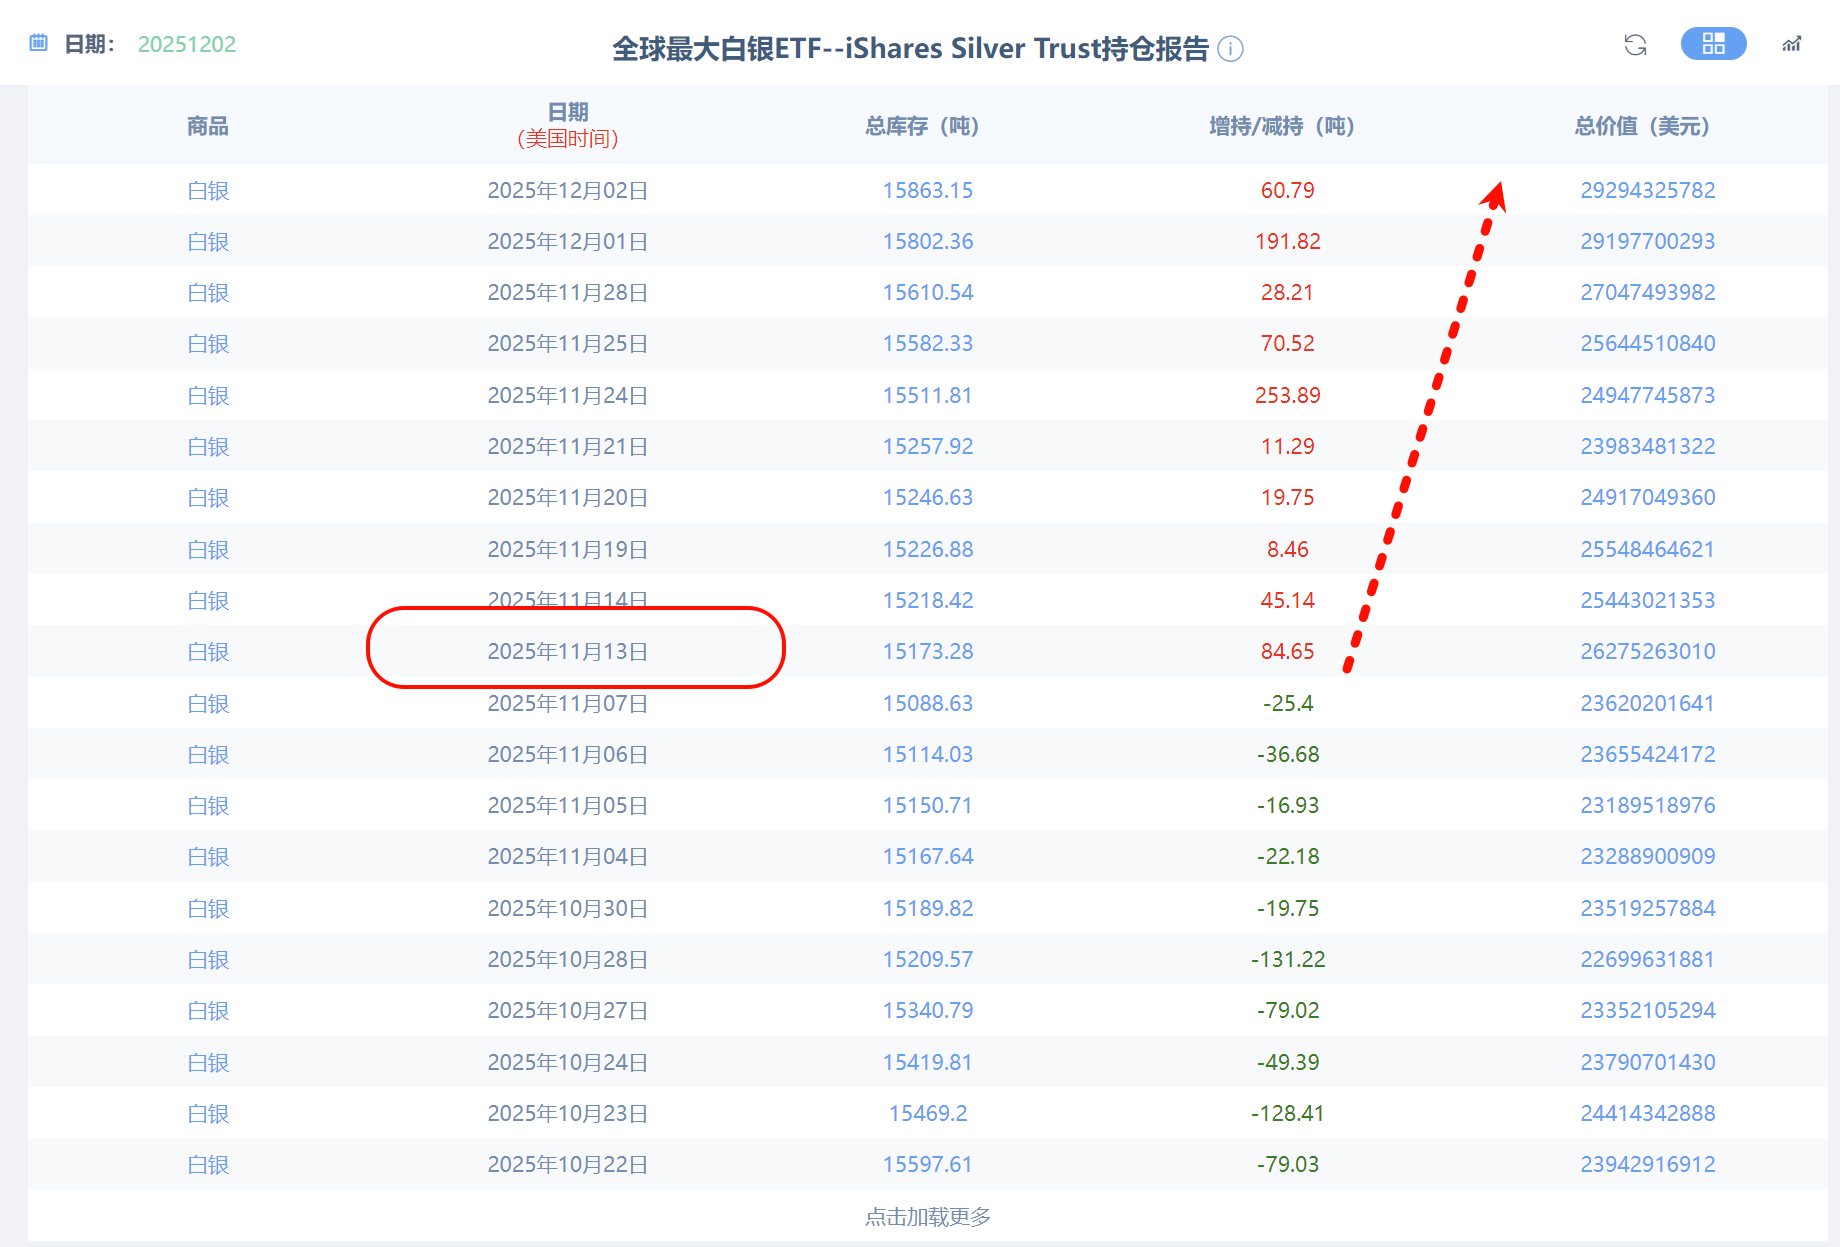Click the holdings change value 84.65
This screenshot has height=1247, width=1840.
[x=1288, y=651]
